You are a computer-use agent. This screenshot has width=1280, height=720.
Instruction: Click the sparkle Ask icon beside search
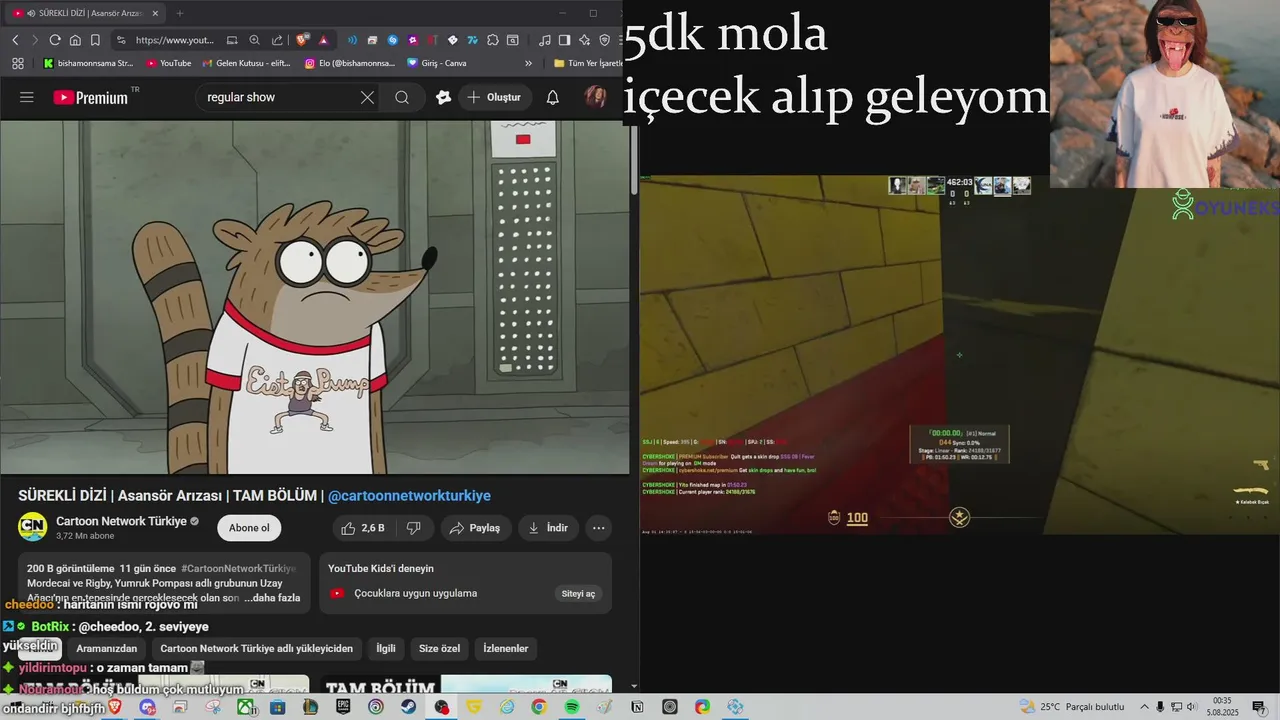coord(444,97)
